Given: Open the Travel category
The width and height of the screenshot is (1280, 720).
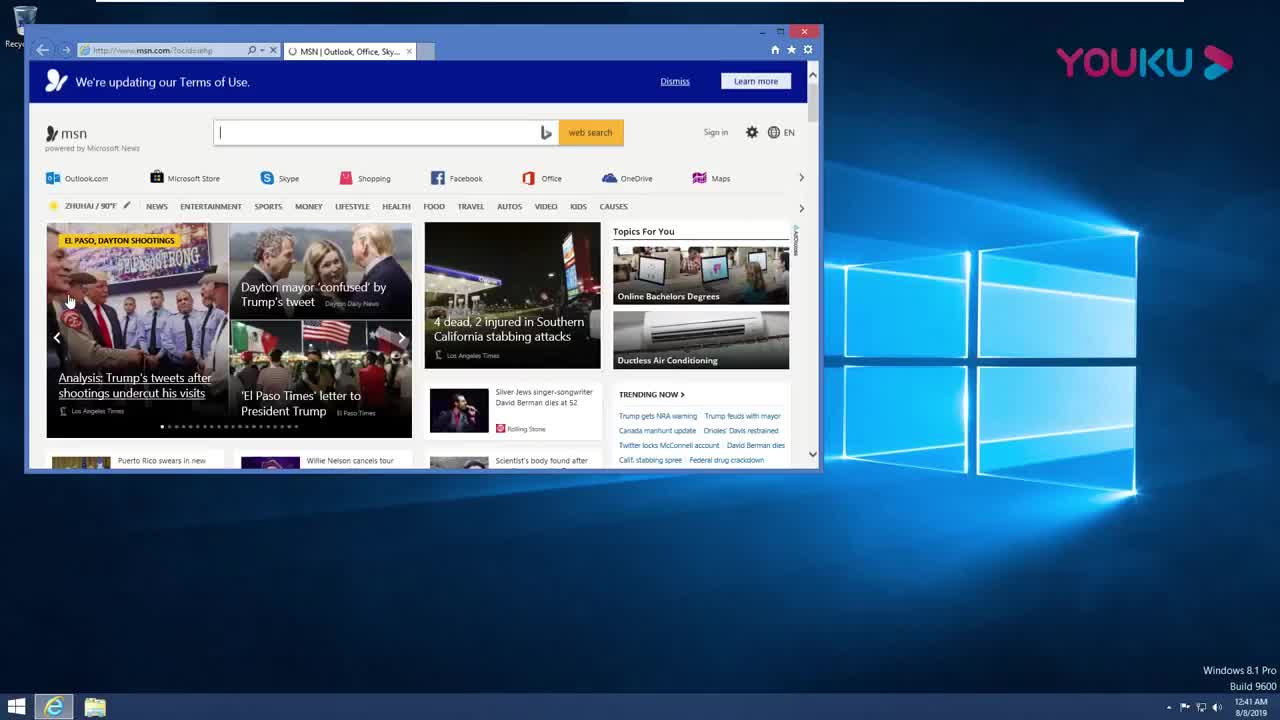Looking at the screenshot, I should click(x=471, y=207).
